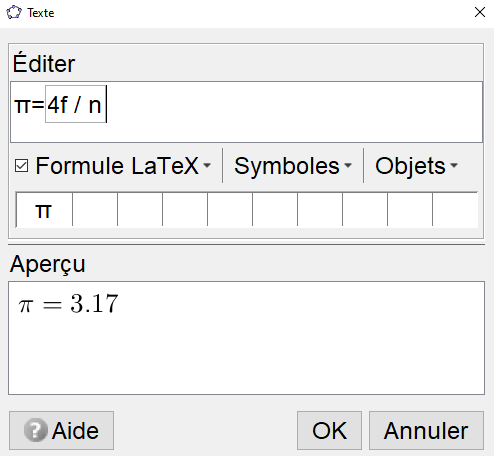Confirm the text with OK

[329, 430]
